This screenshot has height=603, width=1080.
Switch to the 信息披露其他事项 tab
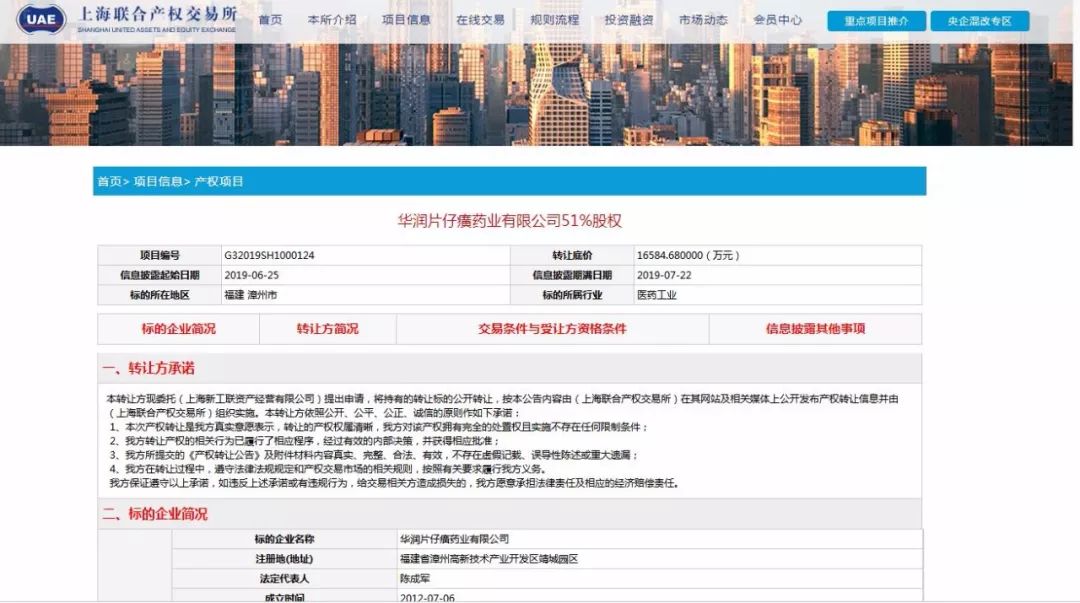click(816, 329)
